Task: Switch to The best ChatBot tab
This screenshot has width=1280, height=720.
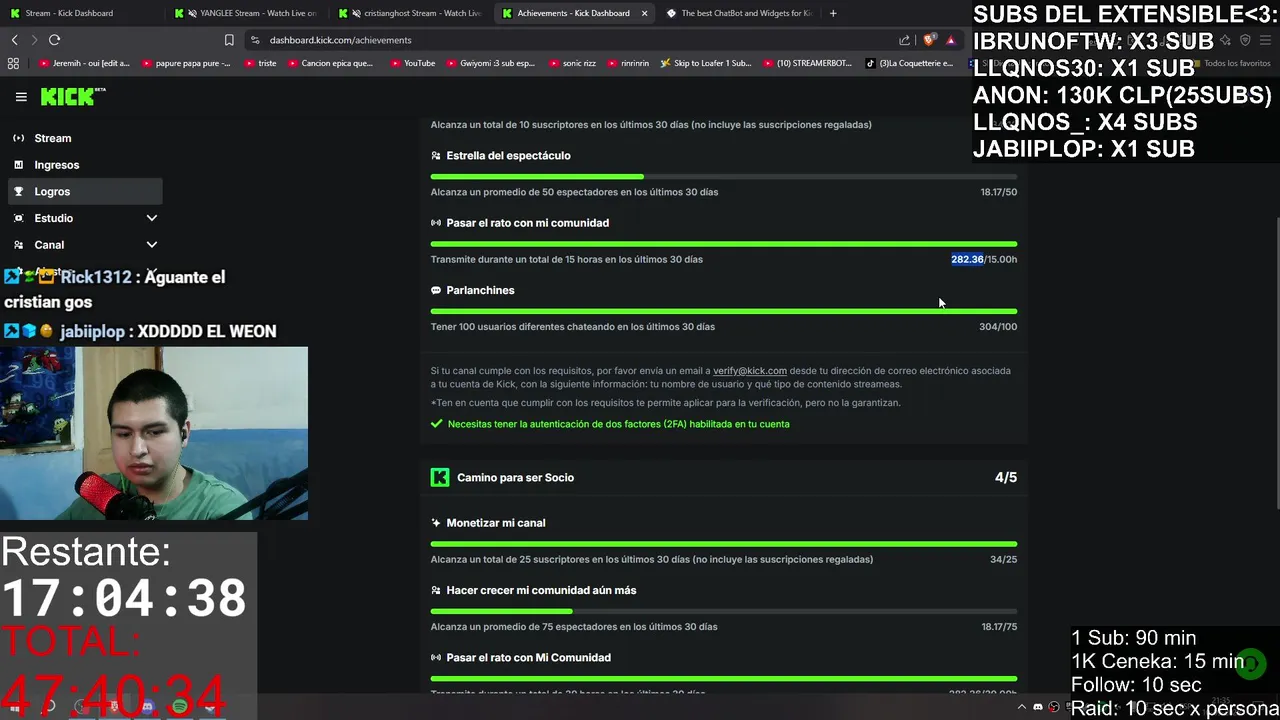Action: (x=740, y=13)
